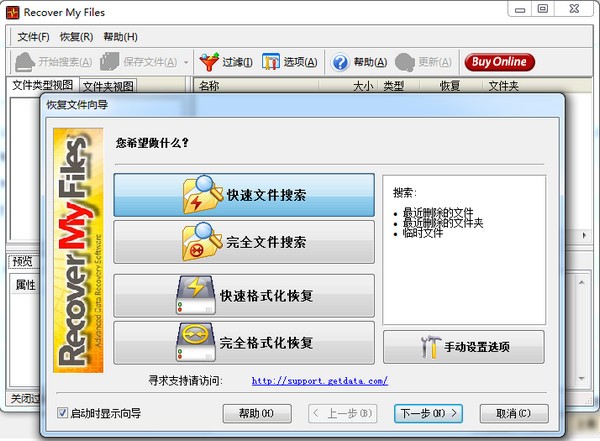The height and width of the screenshot is (441, 600).
Task: Open the 帮助(H) menu
Action: [121, 37]
